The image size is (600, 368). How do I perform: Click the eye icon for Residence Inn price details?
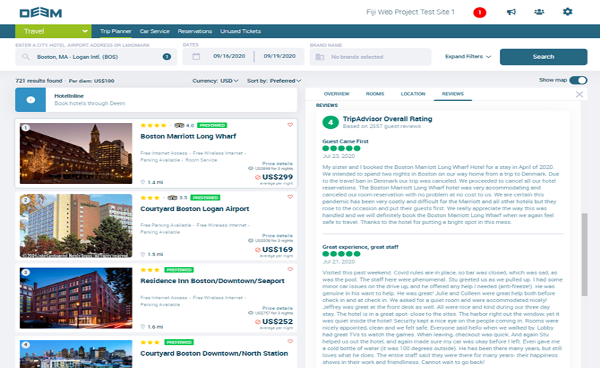point(251,313)
